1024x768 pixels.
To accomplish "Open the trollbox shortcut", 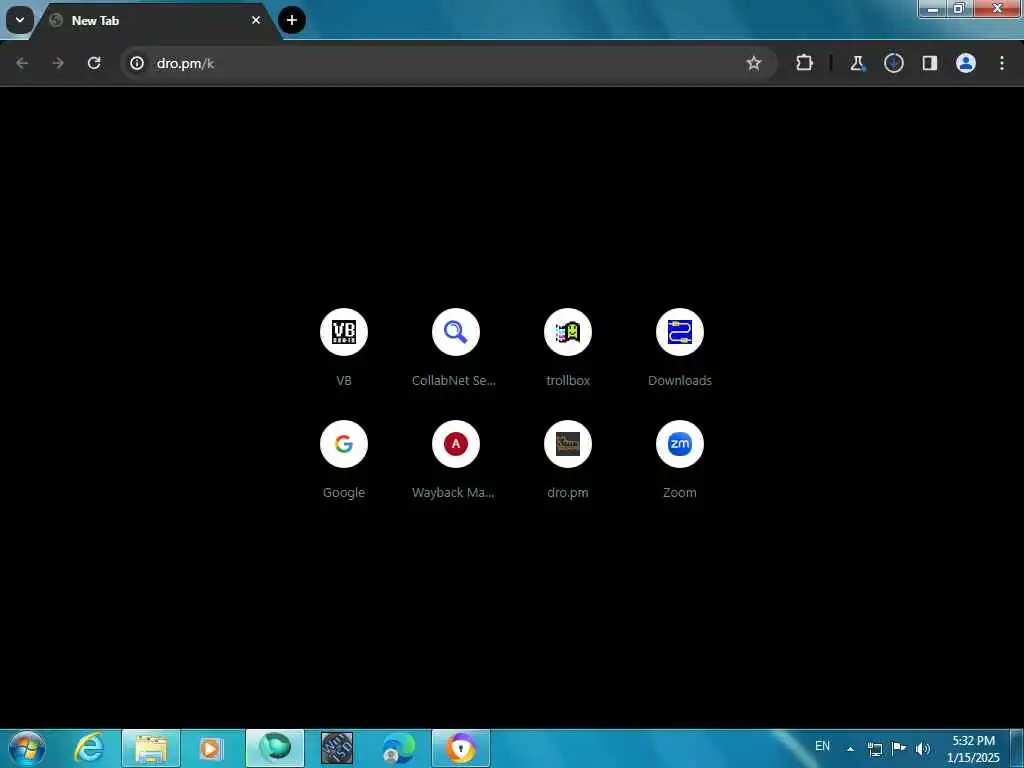I will click(568, 347).
